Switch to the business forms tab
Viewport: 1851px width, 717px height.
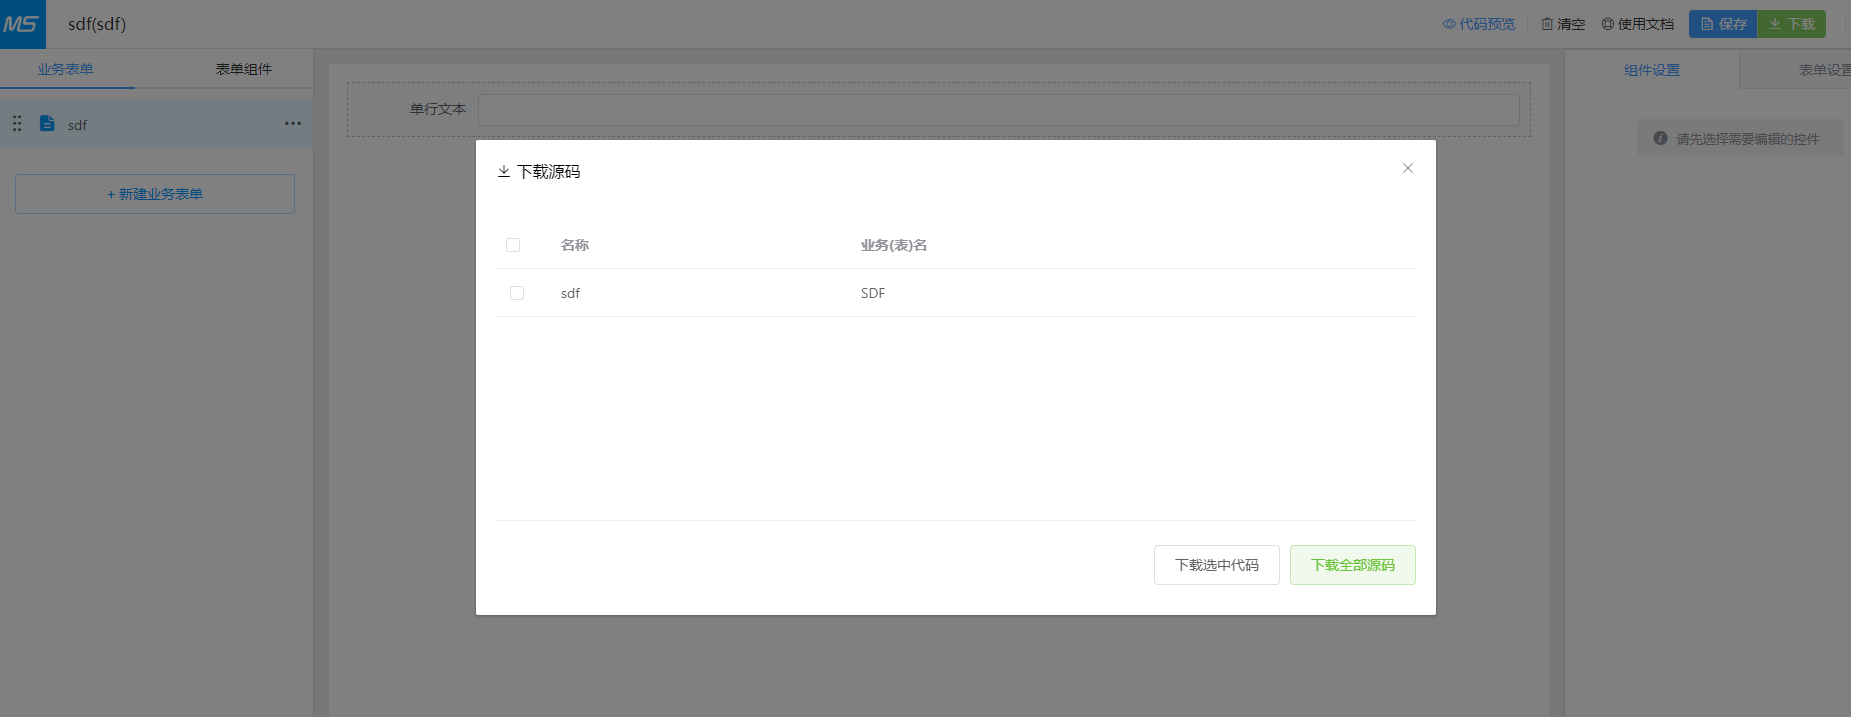point(66,69)
